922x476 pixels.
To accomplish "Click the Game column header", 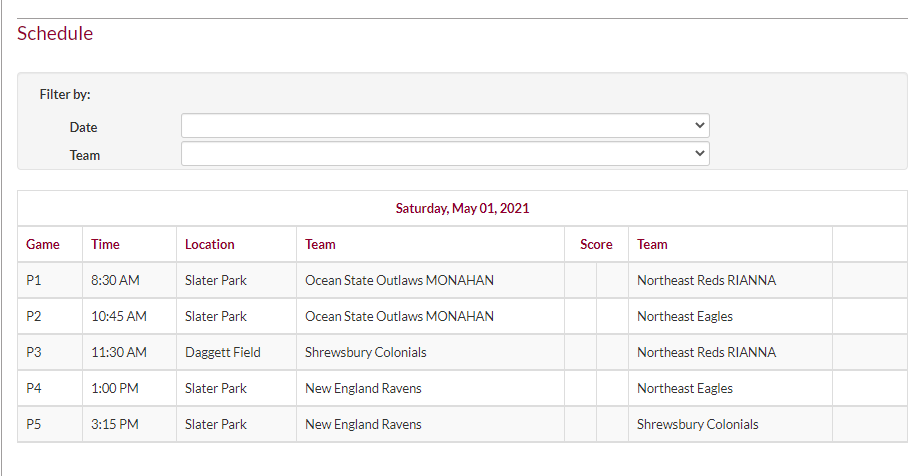I will coord(43,244).
